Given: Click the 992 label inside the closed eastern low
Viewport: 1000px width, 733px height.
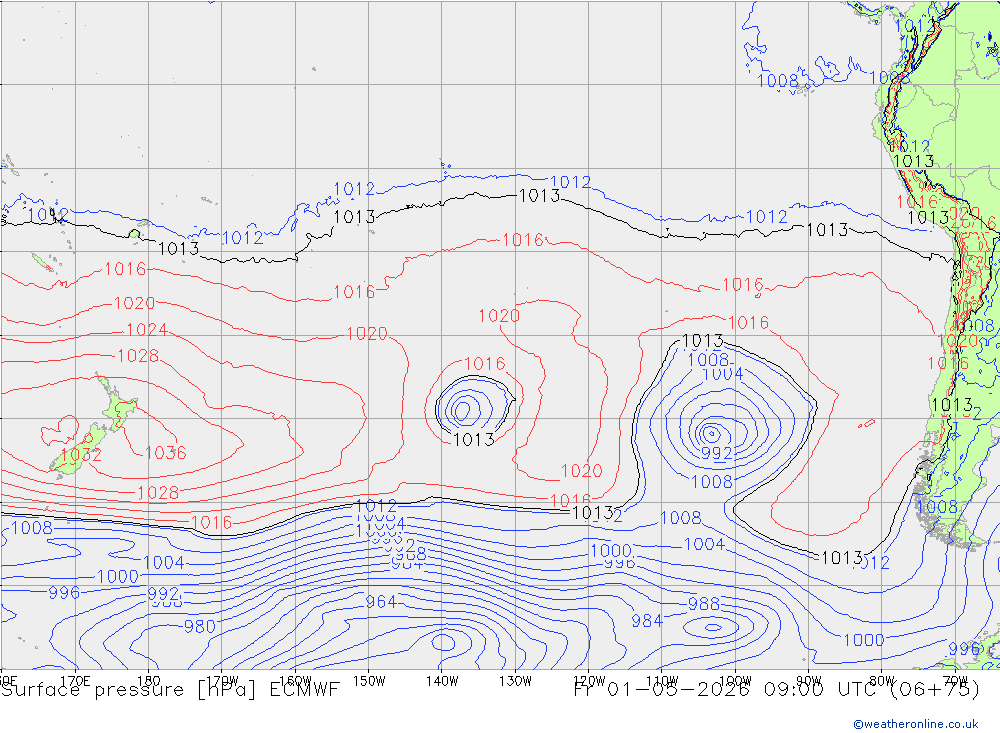Looking at the screenshot, I should point(717,454).
